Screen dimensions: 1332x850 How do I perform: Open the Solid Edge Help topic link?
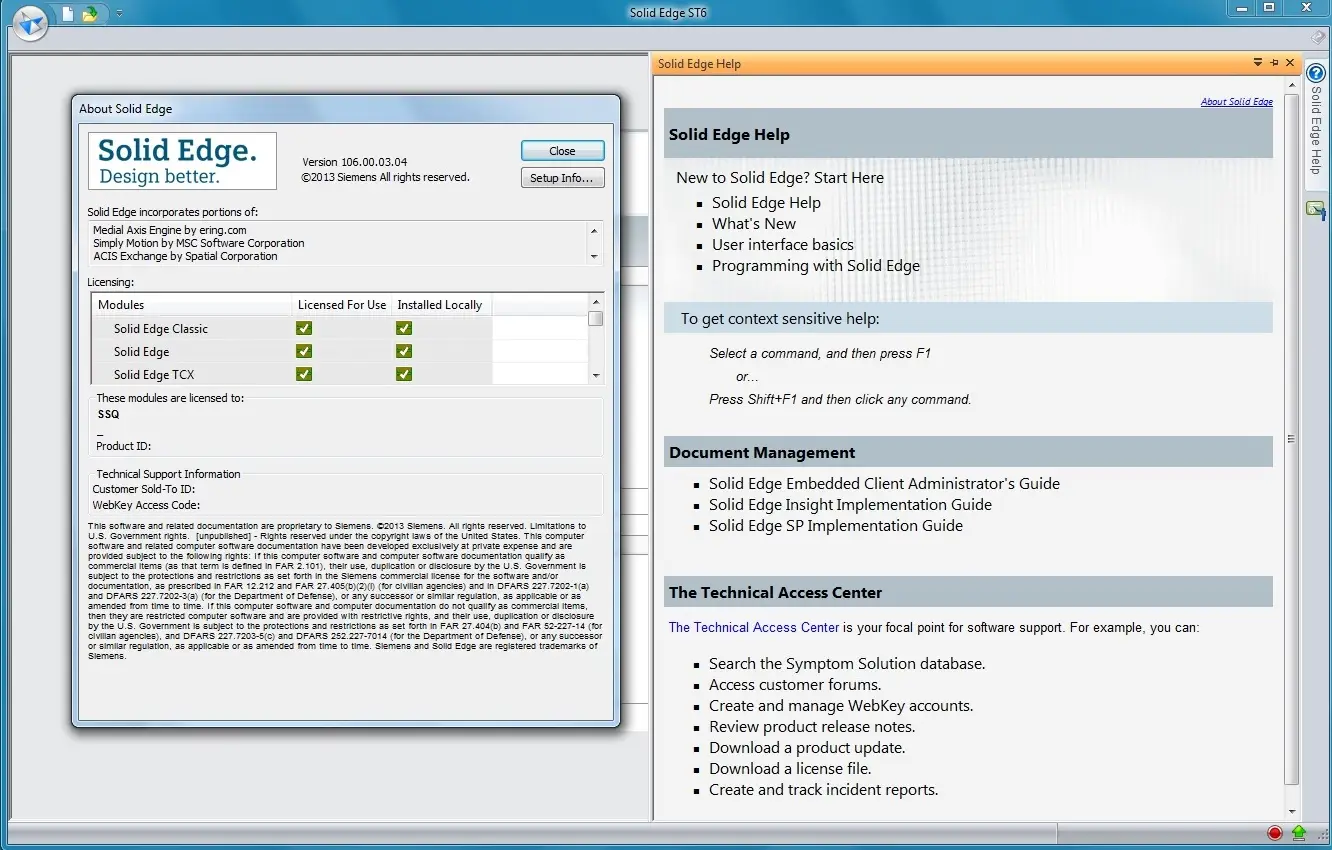coord(766,203)
